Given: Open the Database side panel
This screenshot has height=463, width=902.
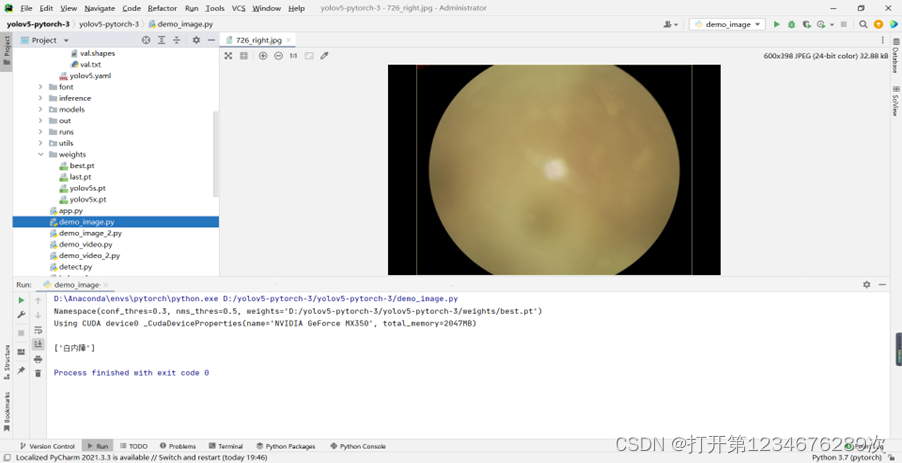Looking at the screenshot, I should 896,55.
